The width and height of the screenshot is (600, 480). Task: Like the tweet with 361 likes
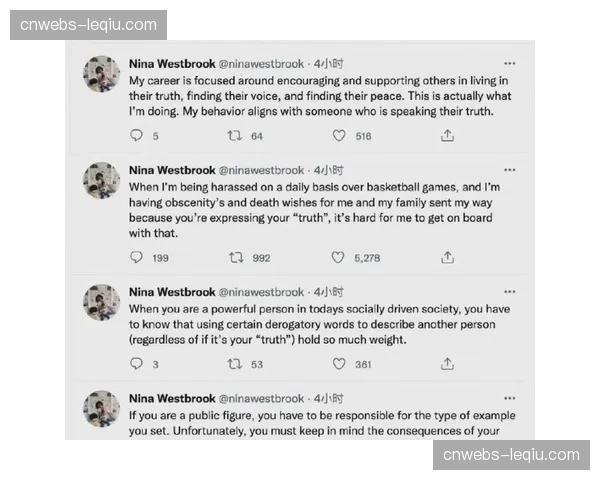(x=338, y=364)
